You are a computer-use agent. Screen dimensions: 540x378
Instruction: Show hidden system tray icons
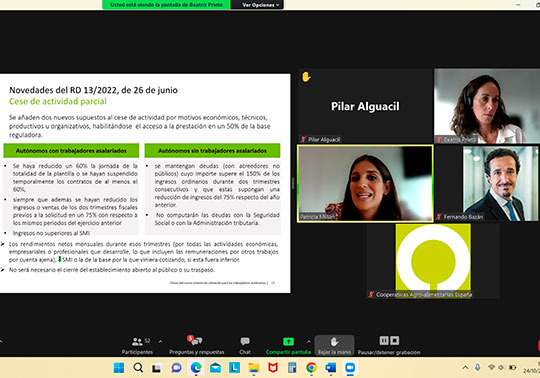465,368
